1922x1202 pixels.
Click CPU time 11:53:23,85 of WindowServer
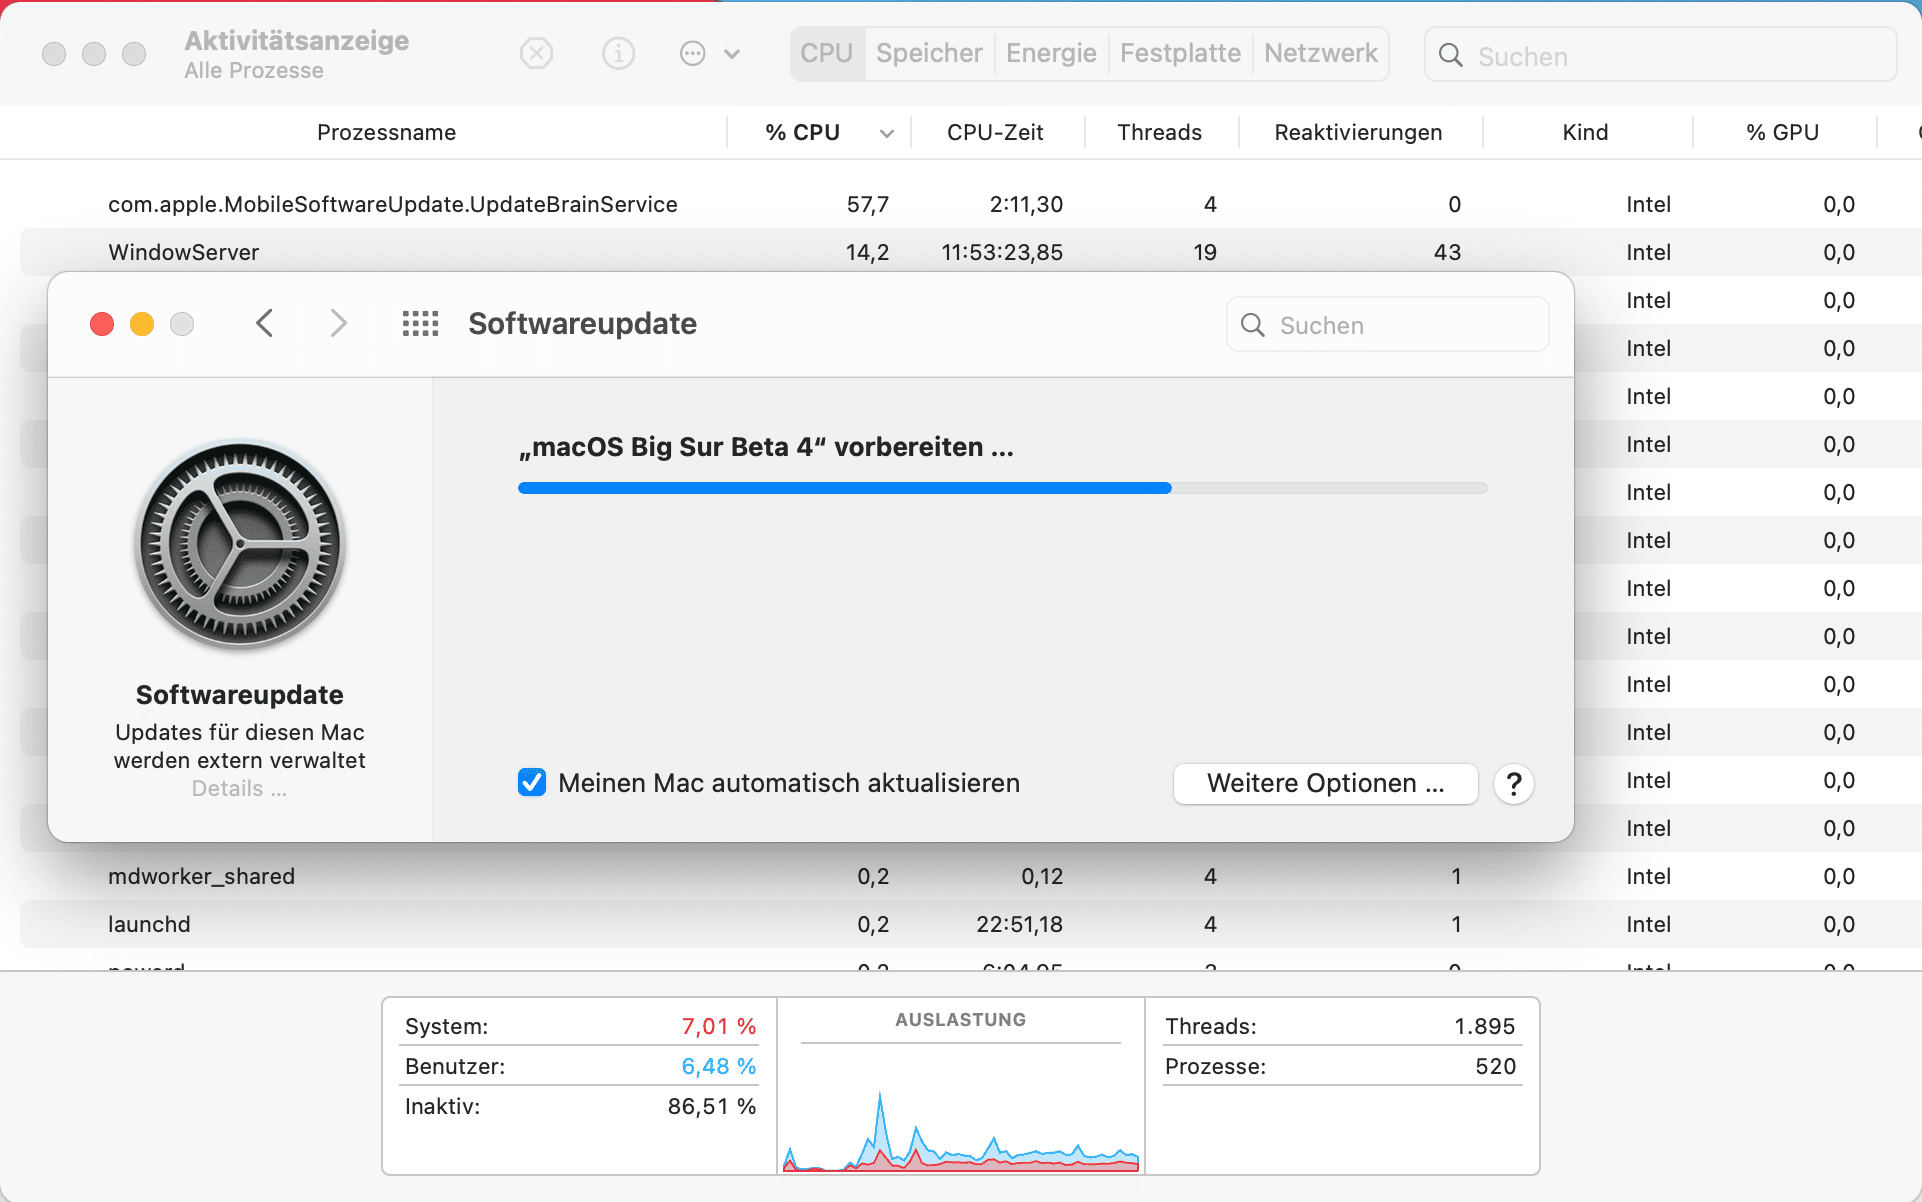click(1002, 252)
